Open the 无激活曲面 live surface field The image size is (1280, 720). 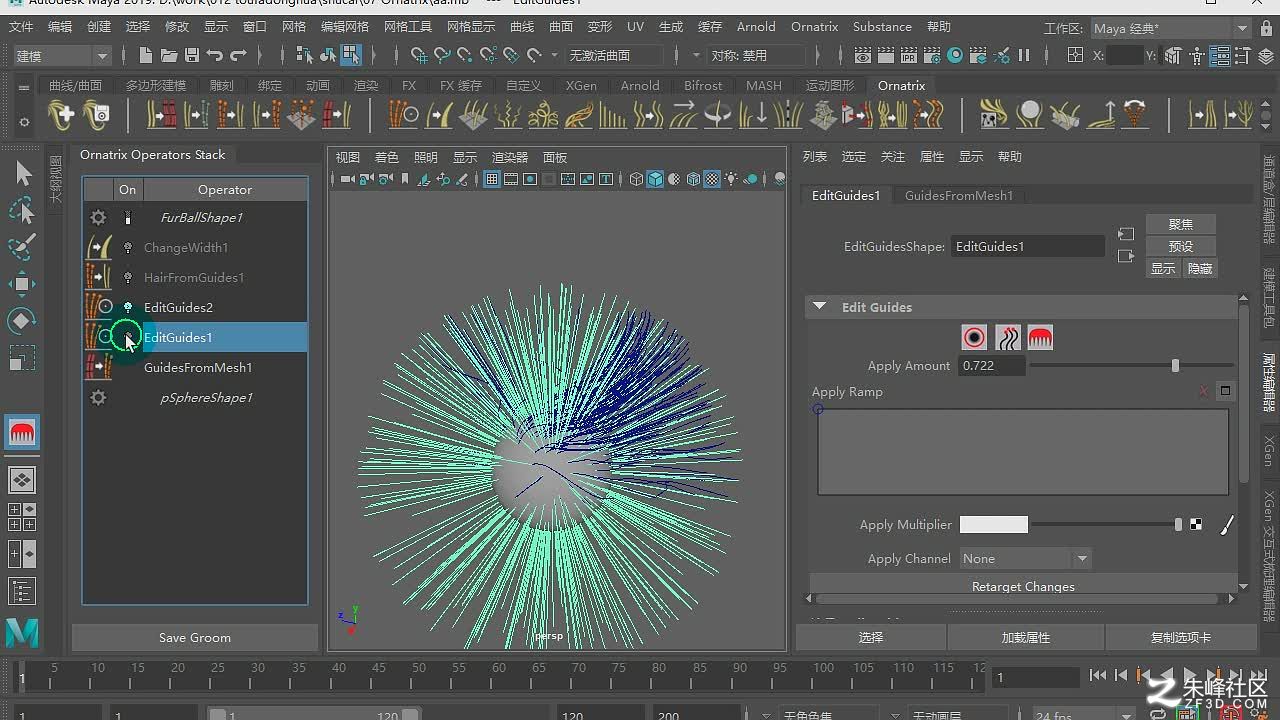tap(615, 56)
